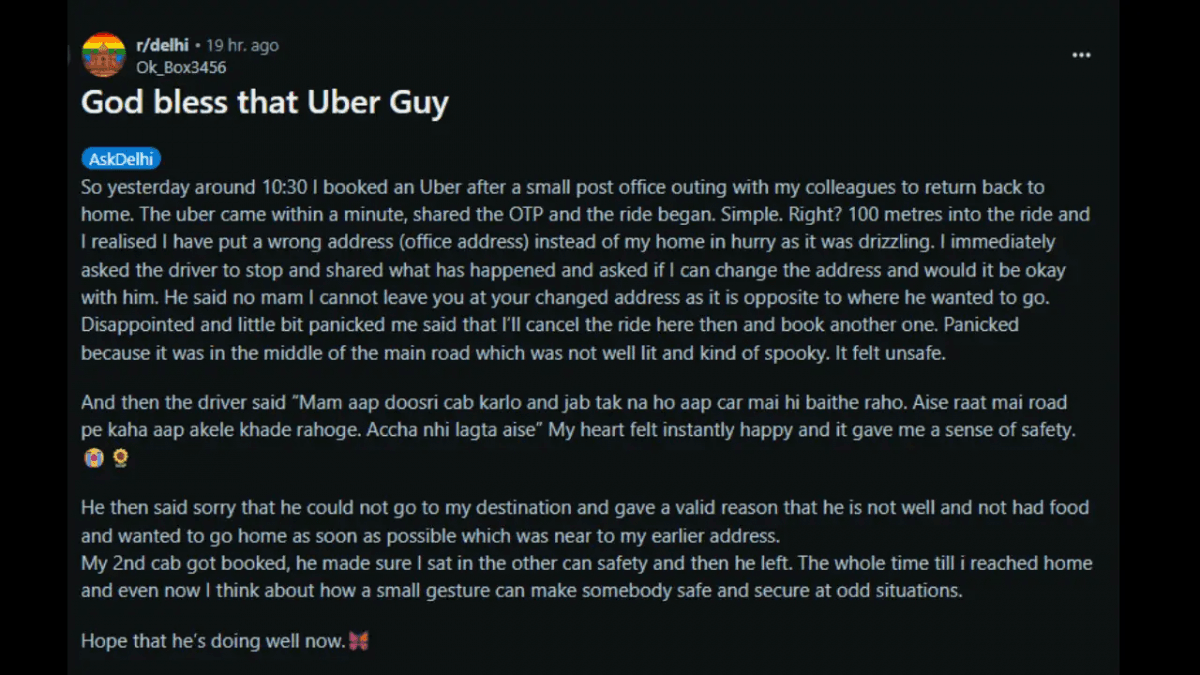The image size is (1200, 675).
Task: Click the butterfly emoji after 'well now'
Action: pos(358,641)
